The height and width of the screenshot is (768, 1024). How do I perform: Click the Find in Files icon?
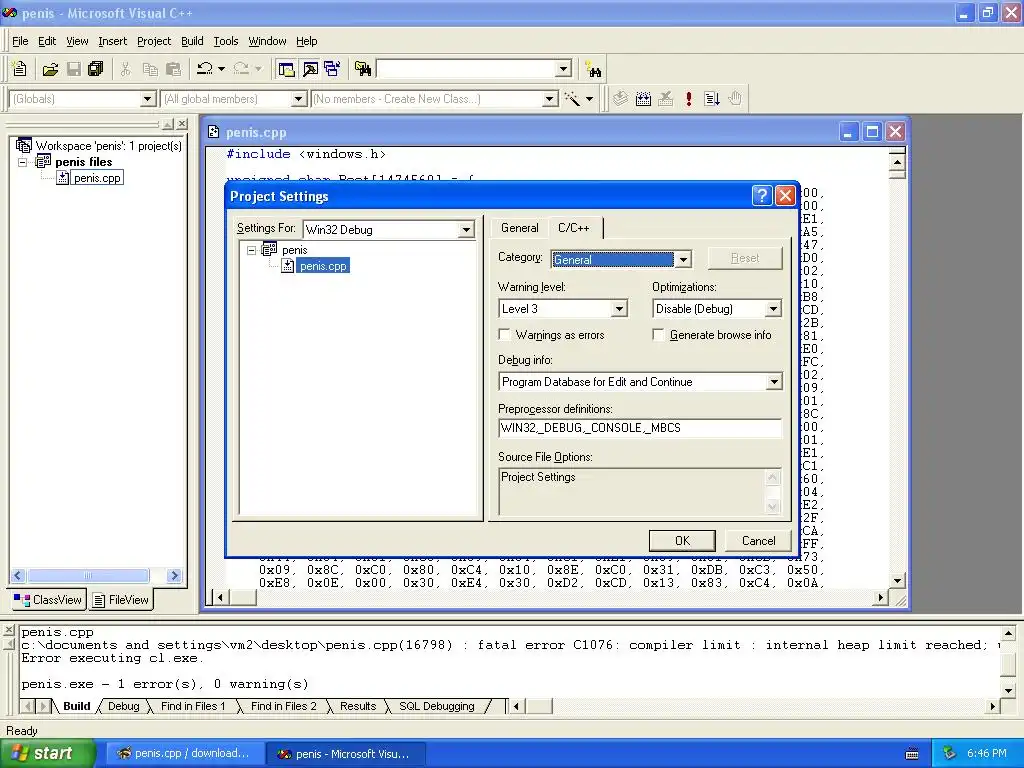click(363, 69)
